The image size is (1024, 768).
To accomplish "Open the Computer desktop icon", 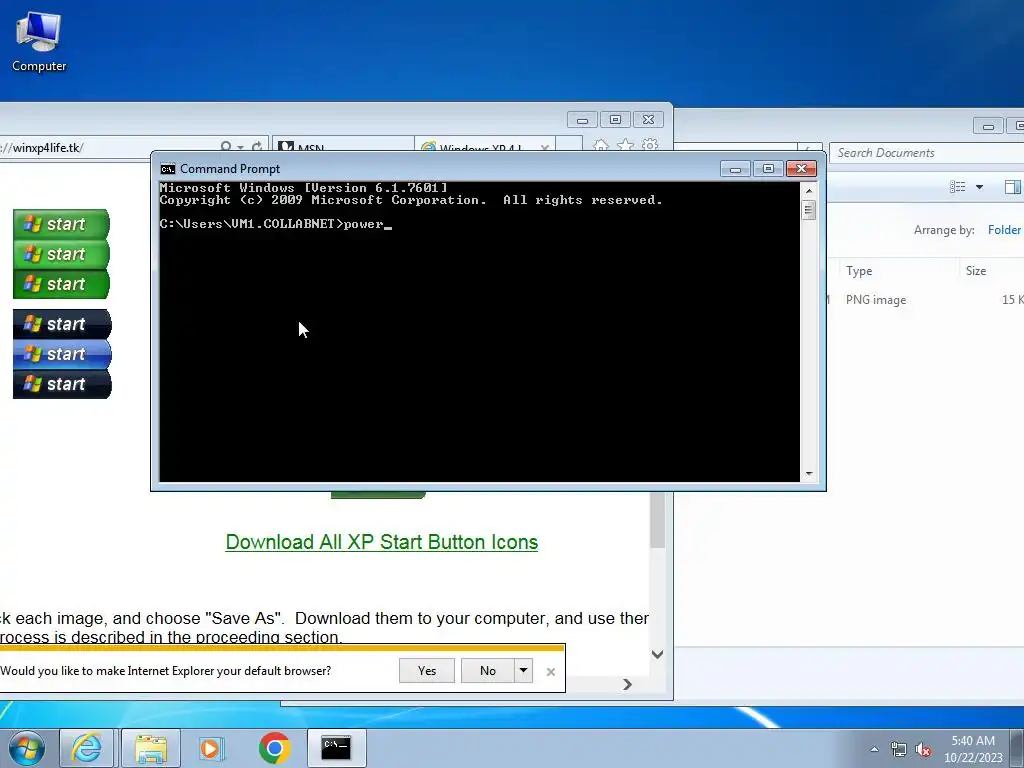I will click(39, 41).
